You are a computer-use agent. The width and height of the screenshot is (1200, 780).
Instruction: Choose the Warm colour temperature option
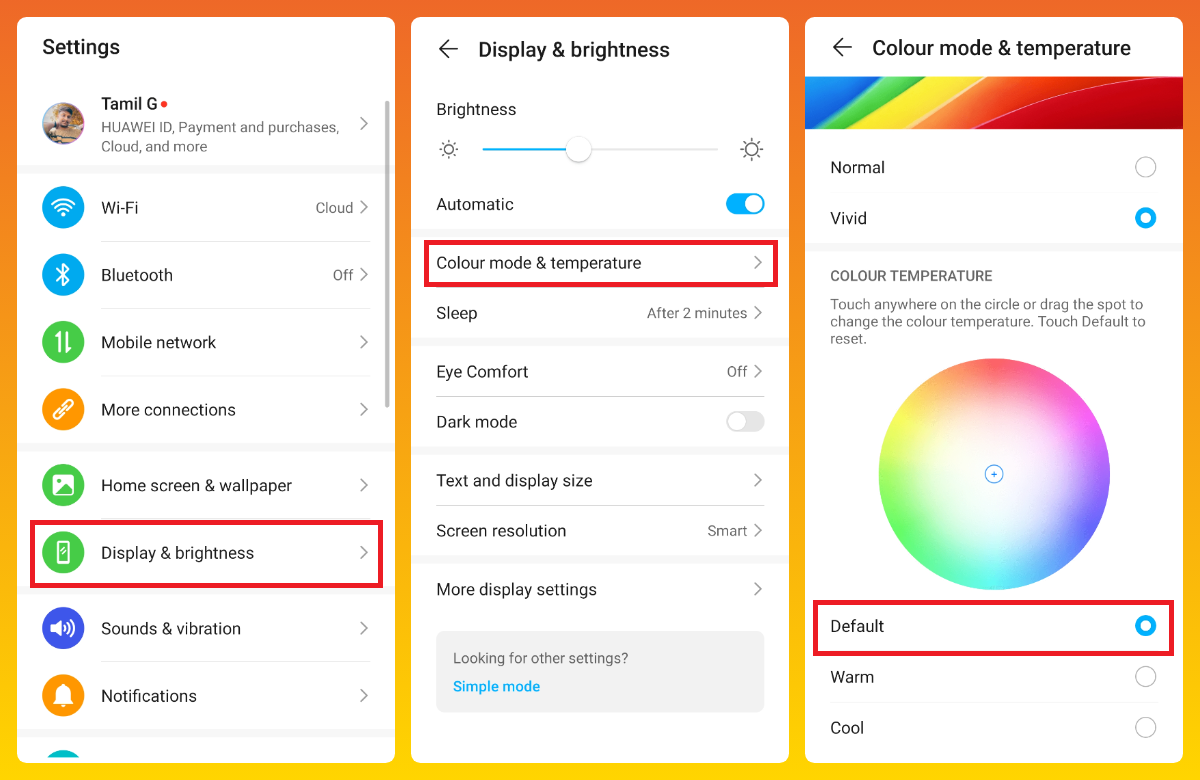(x=1145, y=677)
